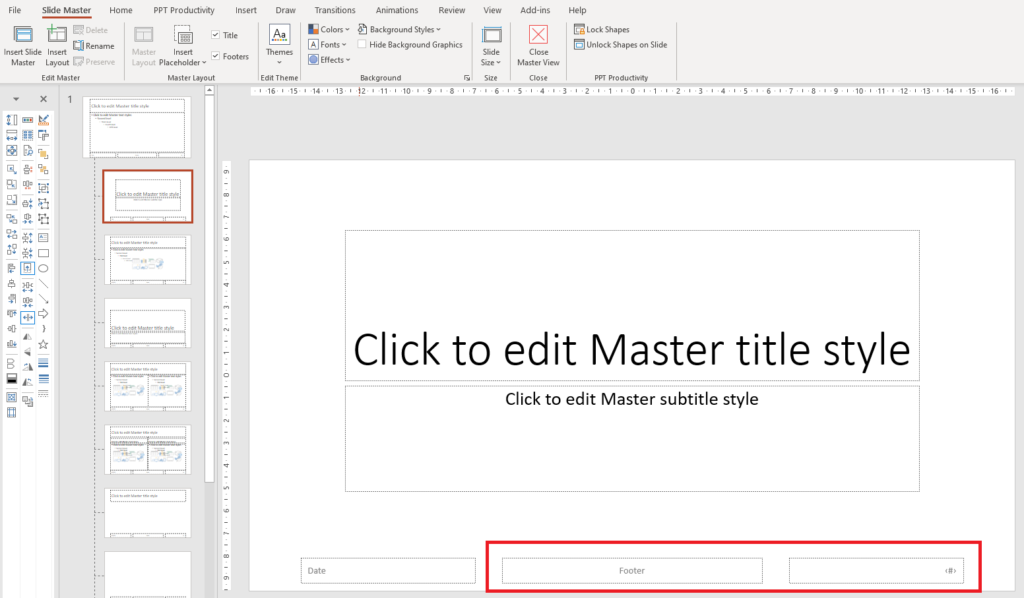Viewport: 1024px width, 598px height.
Task: Select the third layout thumbnail with content
Action: 148,260
